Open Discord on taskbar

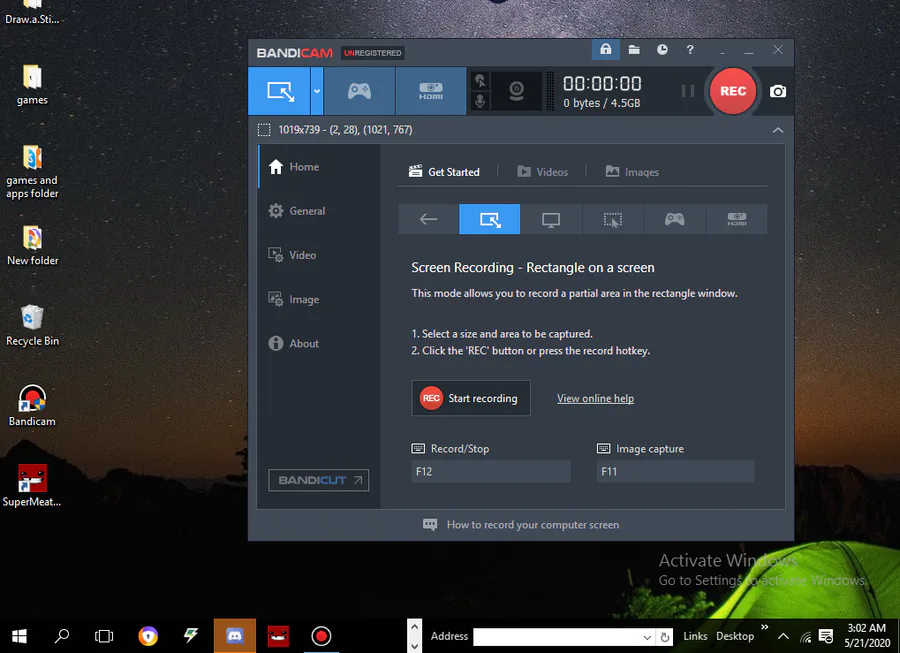[235, 636]
